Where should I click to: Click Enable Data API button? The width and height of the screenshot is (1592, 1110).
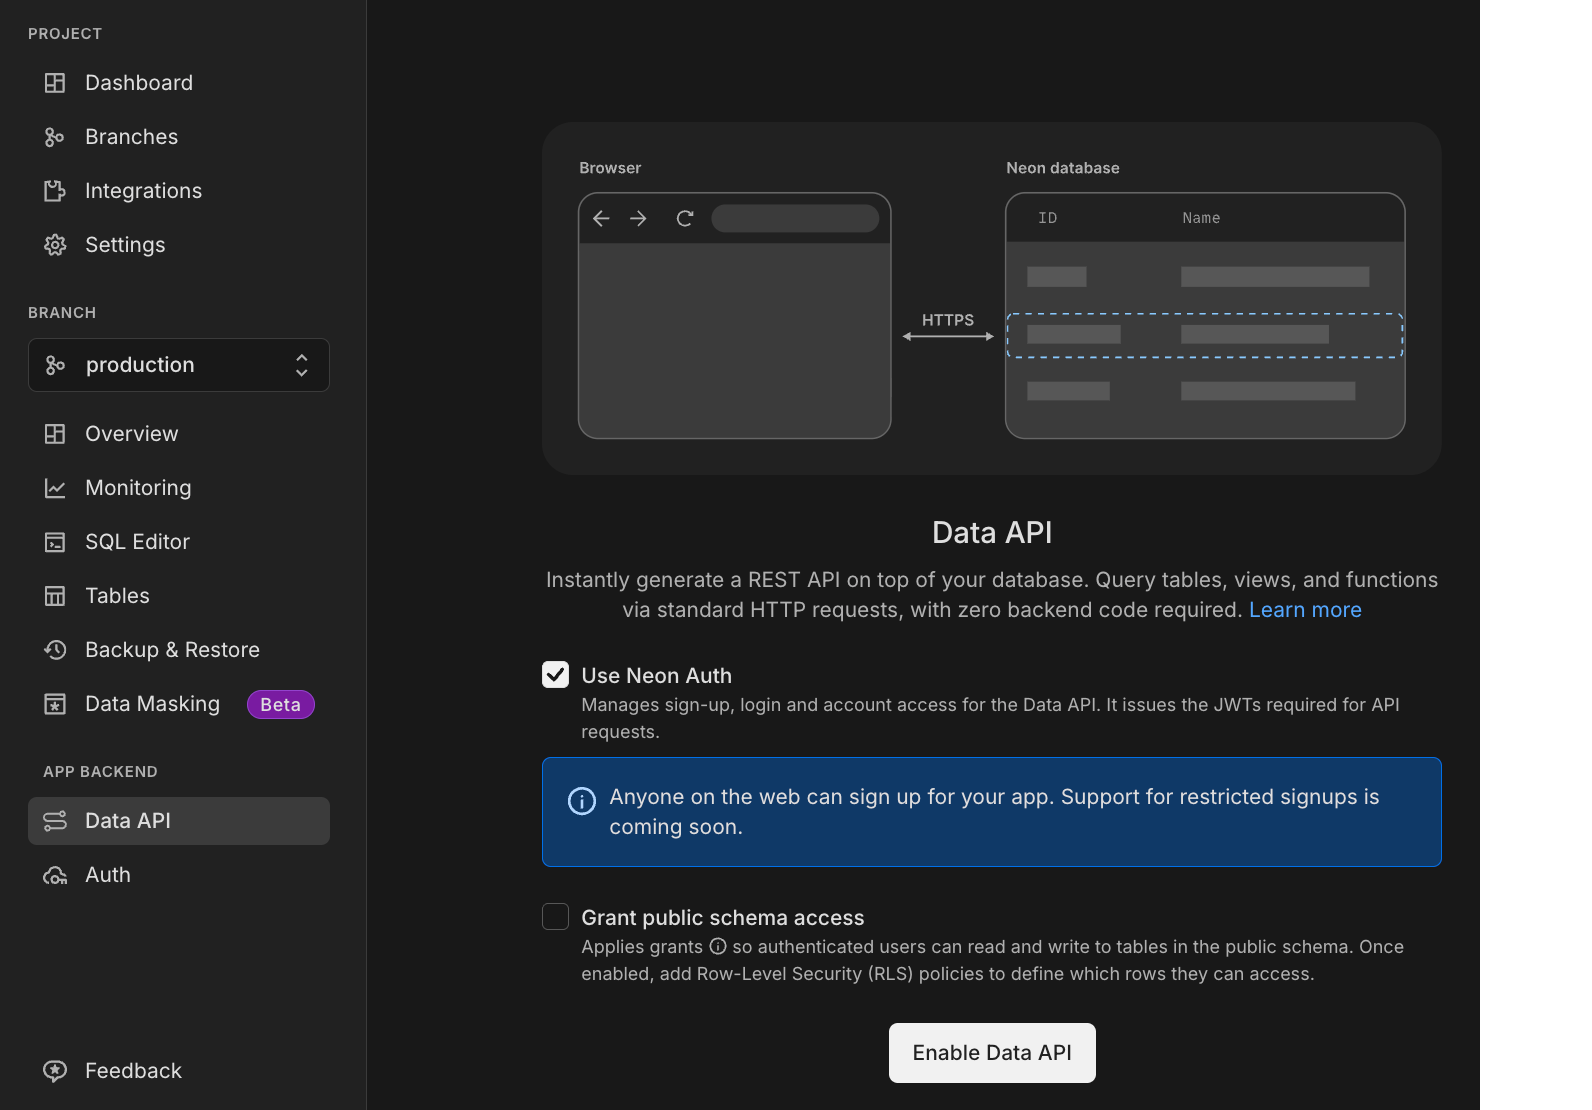tap(992, 1053)
